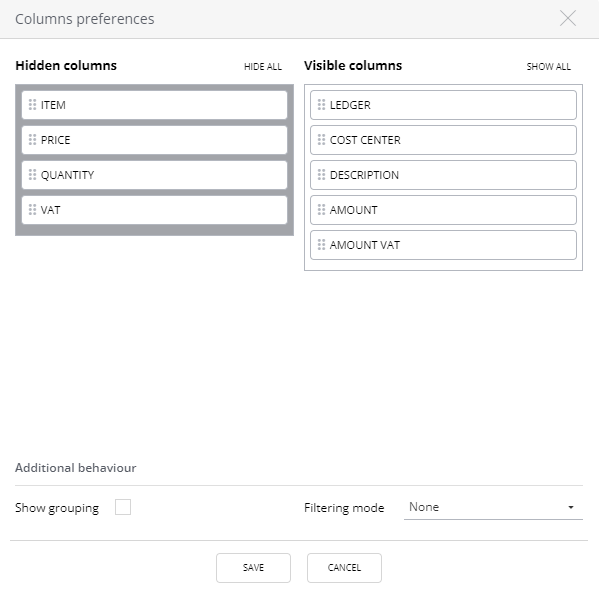599x596 pixels.
Task: Click the drag handle beside PRICE
Action: point(32,140)
